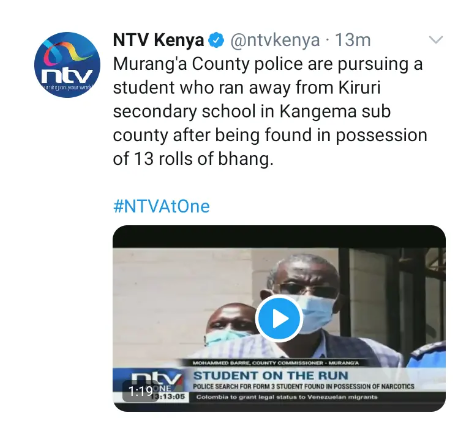The image size is (476, 433).
Task: Click the Colombia news ticker in video
Action: [x=287, y=397]
